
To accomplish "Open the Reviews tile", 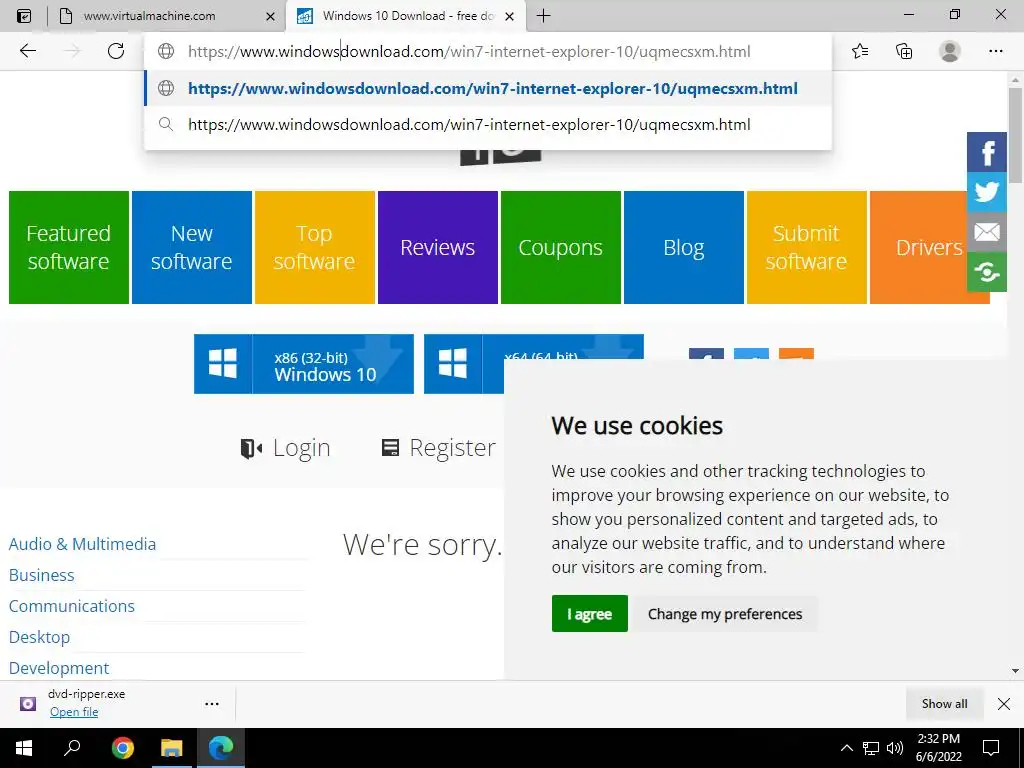I will tap(438, 248).
